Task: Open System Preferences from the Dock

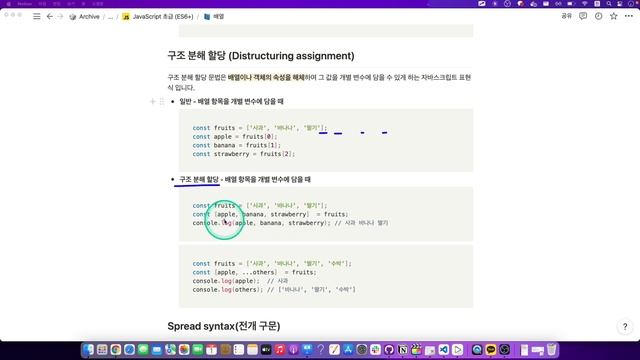Action: tap(362, 350)
